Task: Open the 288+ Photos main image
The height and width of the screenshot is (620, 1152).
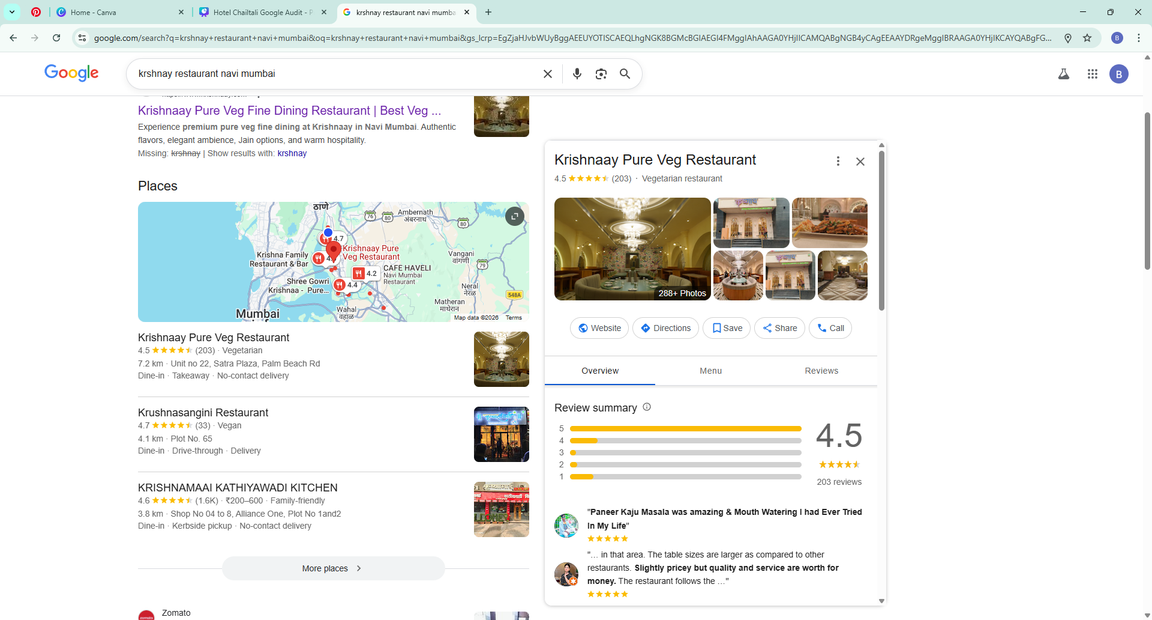Action: pos(632,249)
